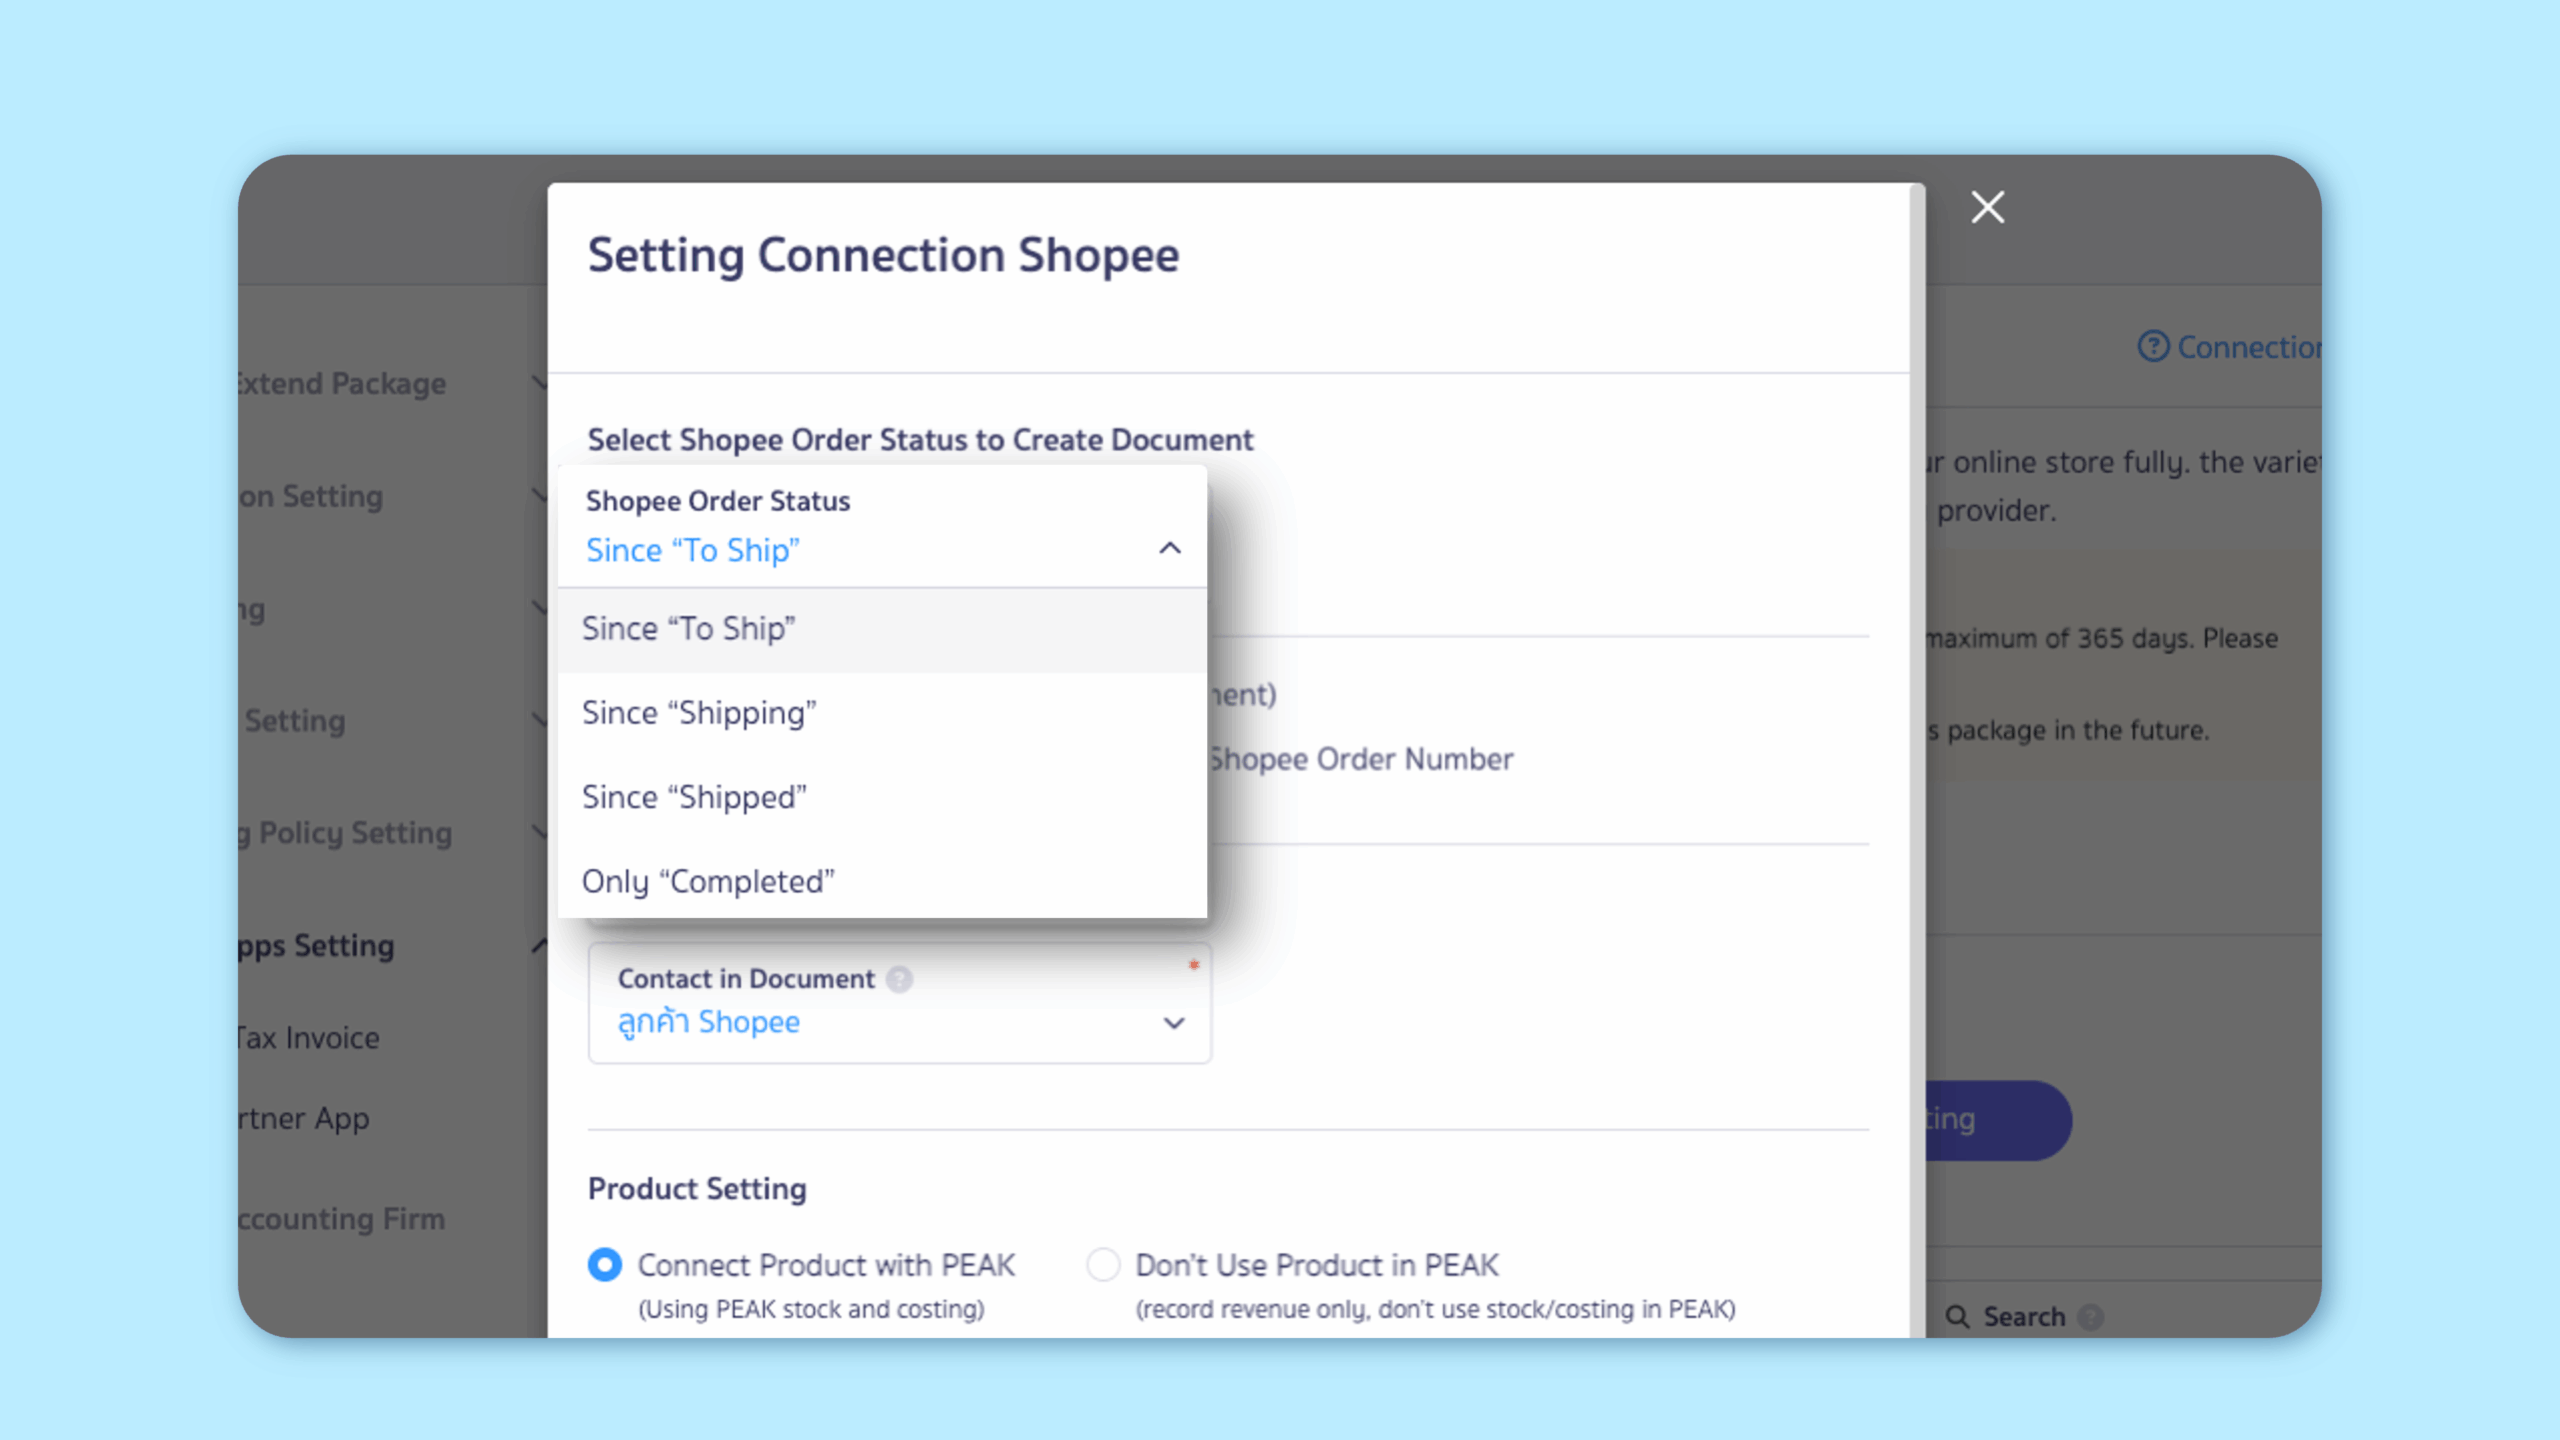Click the help icon next to Search
This screenshot has width=2560, height=1440.
(2090, 1317)
